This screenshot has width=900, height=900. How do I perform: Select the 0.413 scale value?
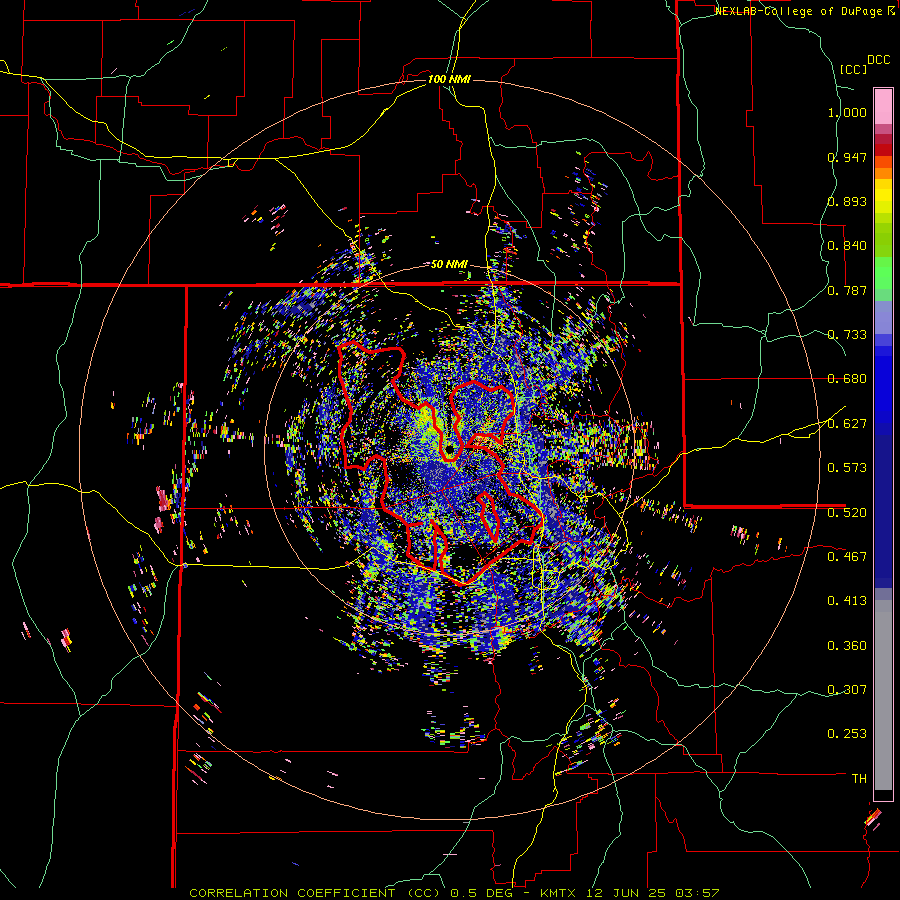click(x=847, y=601)
